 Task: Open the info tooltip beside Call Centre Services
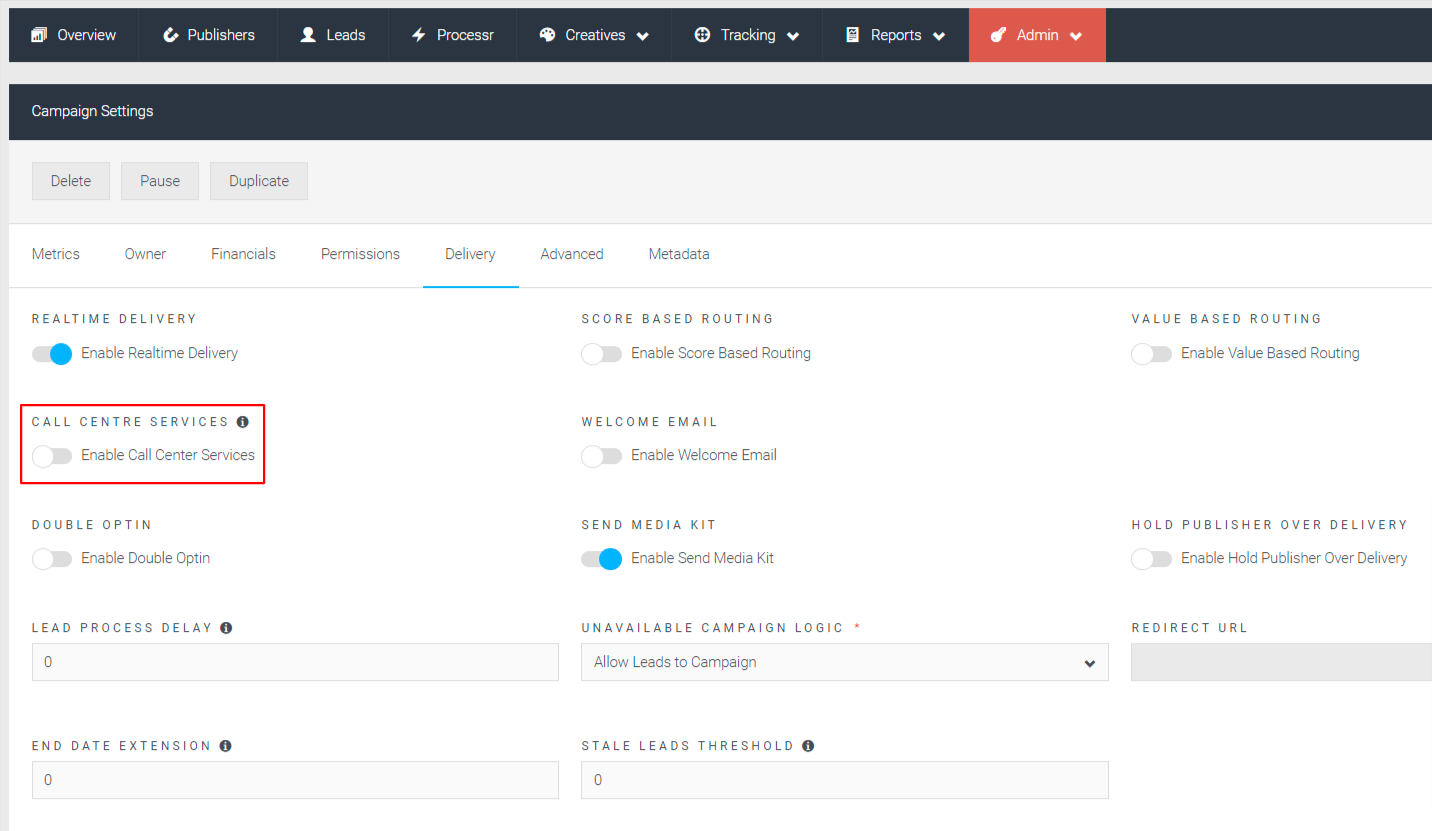pyautogui.click(x=243, y=421)
